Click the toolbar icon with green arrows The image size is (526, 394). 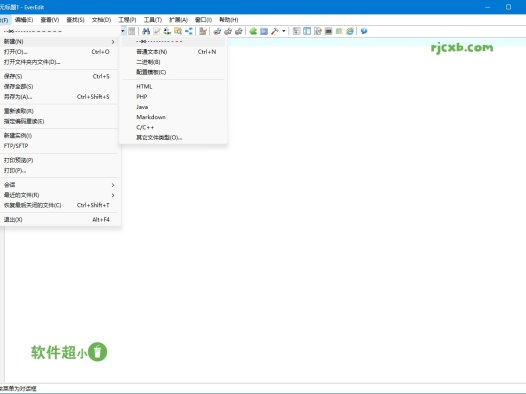tap(167, 31)
